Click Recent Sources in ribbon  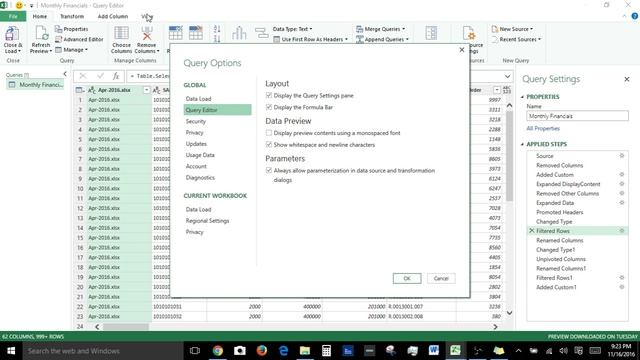tap(516, 39)
